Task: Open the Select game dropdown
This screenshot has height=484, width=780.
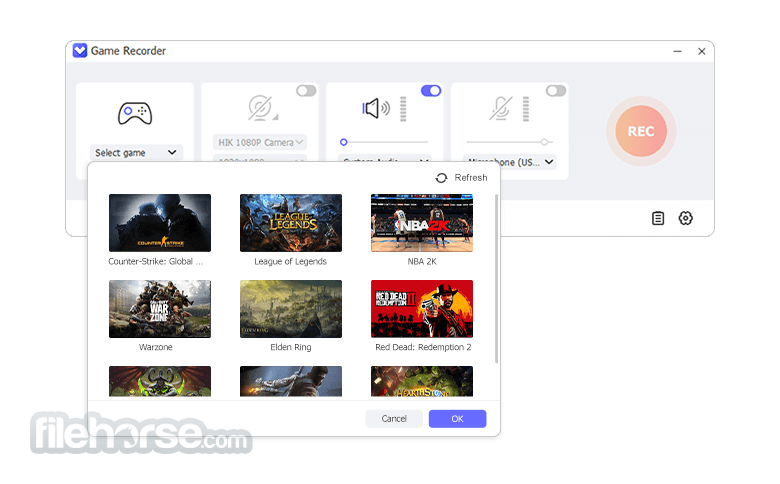Action: point(136,152)
